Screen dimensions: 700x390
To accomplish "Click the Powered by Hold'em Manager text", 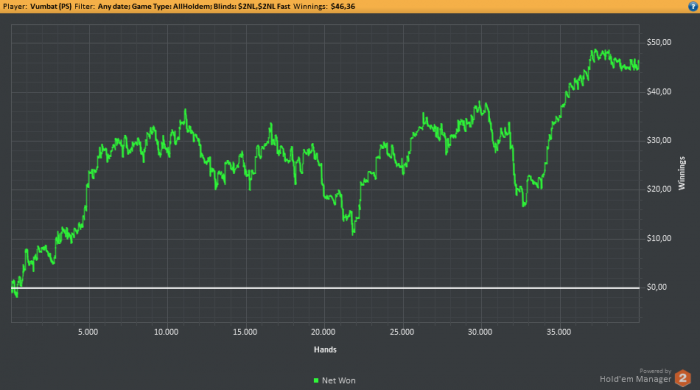I will point(635,376).
